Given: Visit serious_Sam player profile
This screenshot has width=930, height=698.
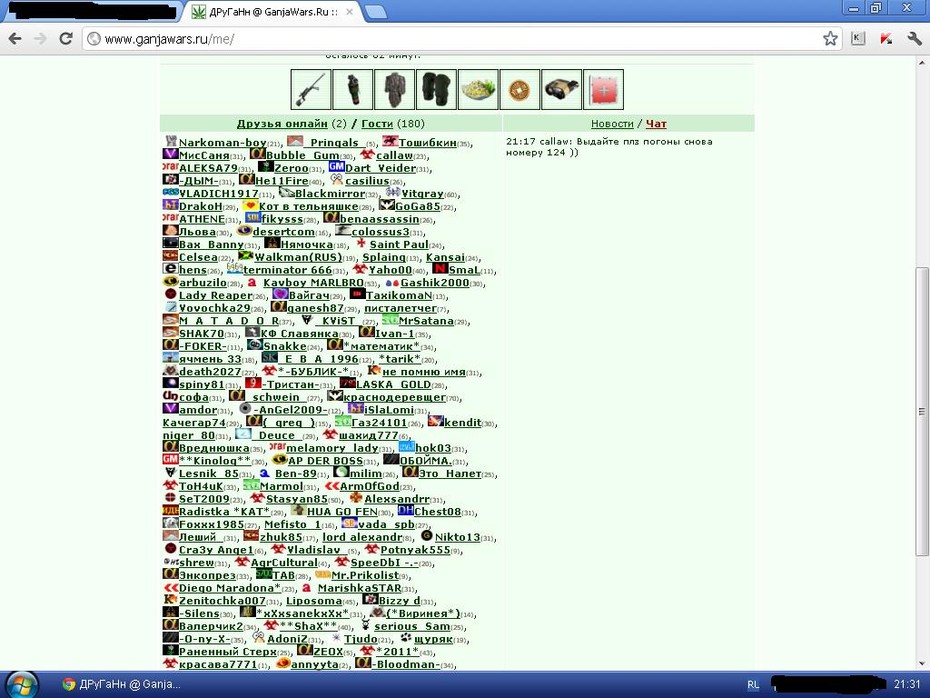Looking at the screenshot, I should pyautogui.click(x=412, y=626).
